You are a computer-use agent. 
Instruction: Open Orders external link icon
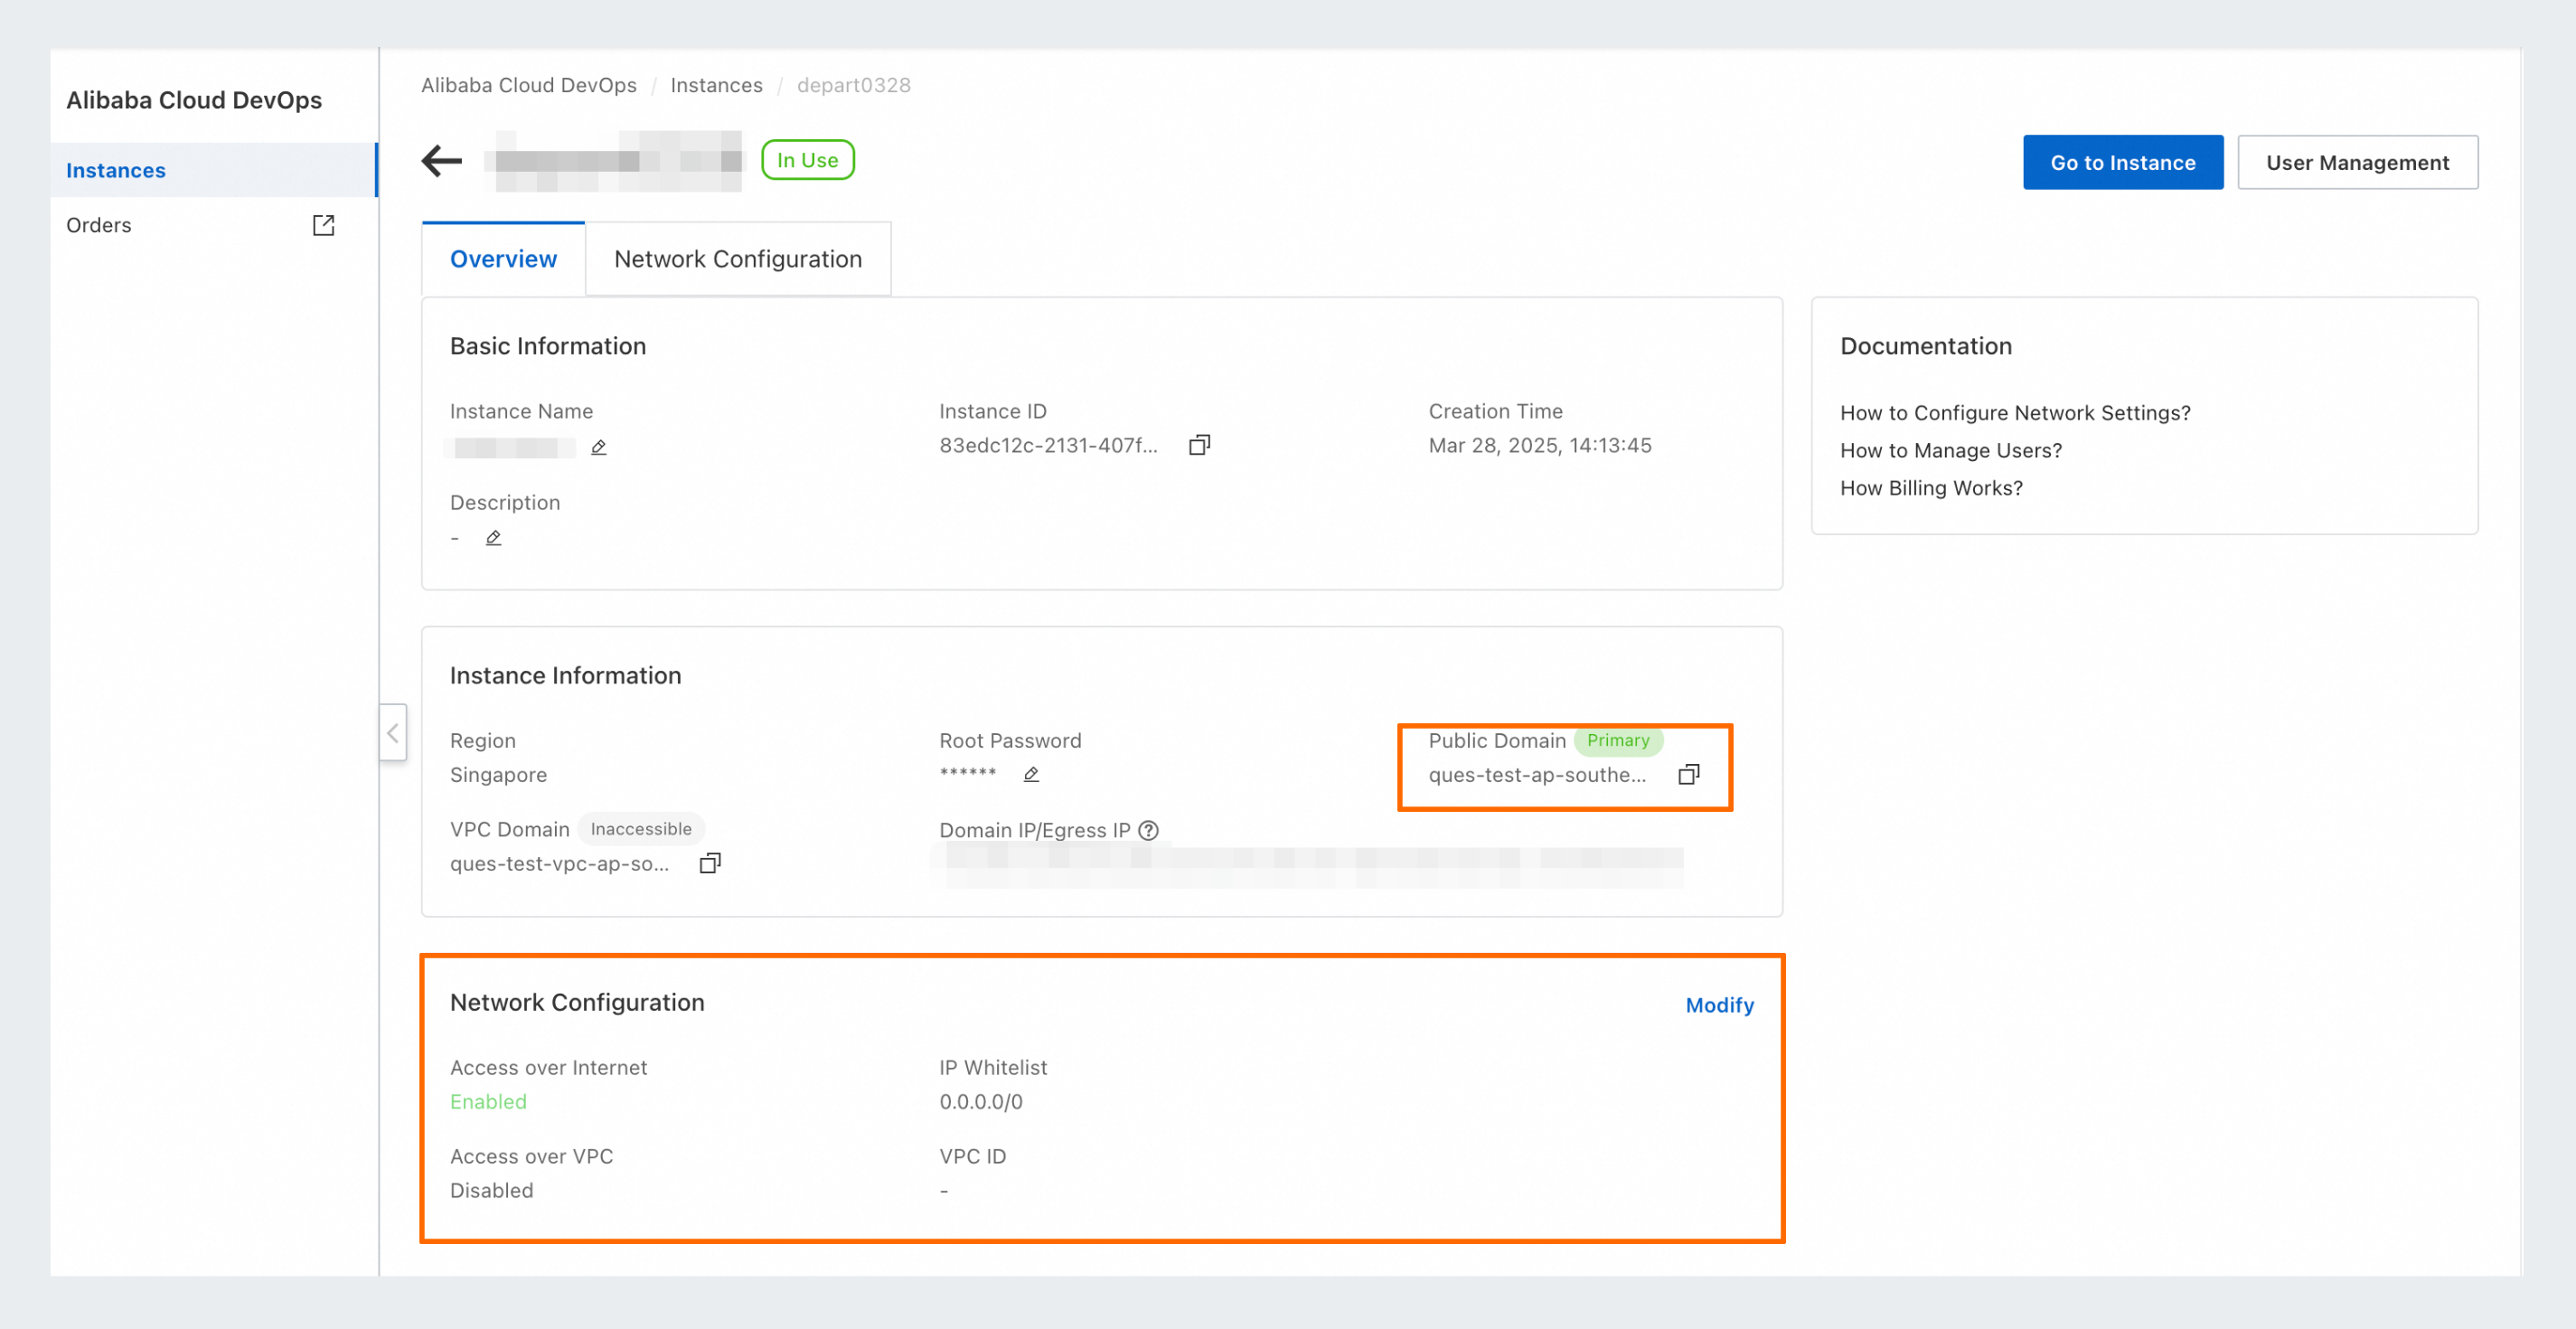click(x=323, y=225)
